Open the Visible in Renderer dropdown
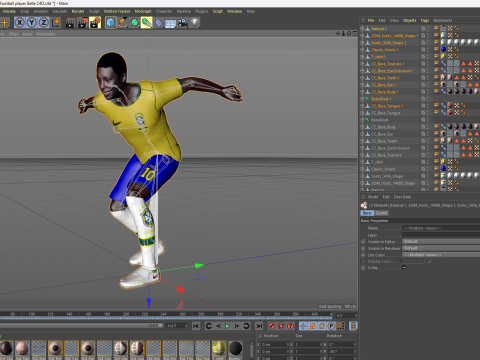The width and height of the screenshot is (480, 360). pyautogui.click(x=441, y=248)
